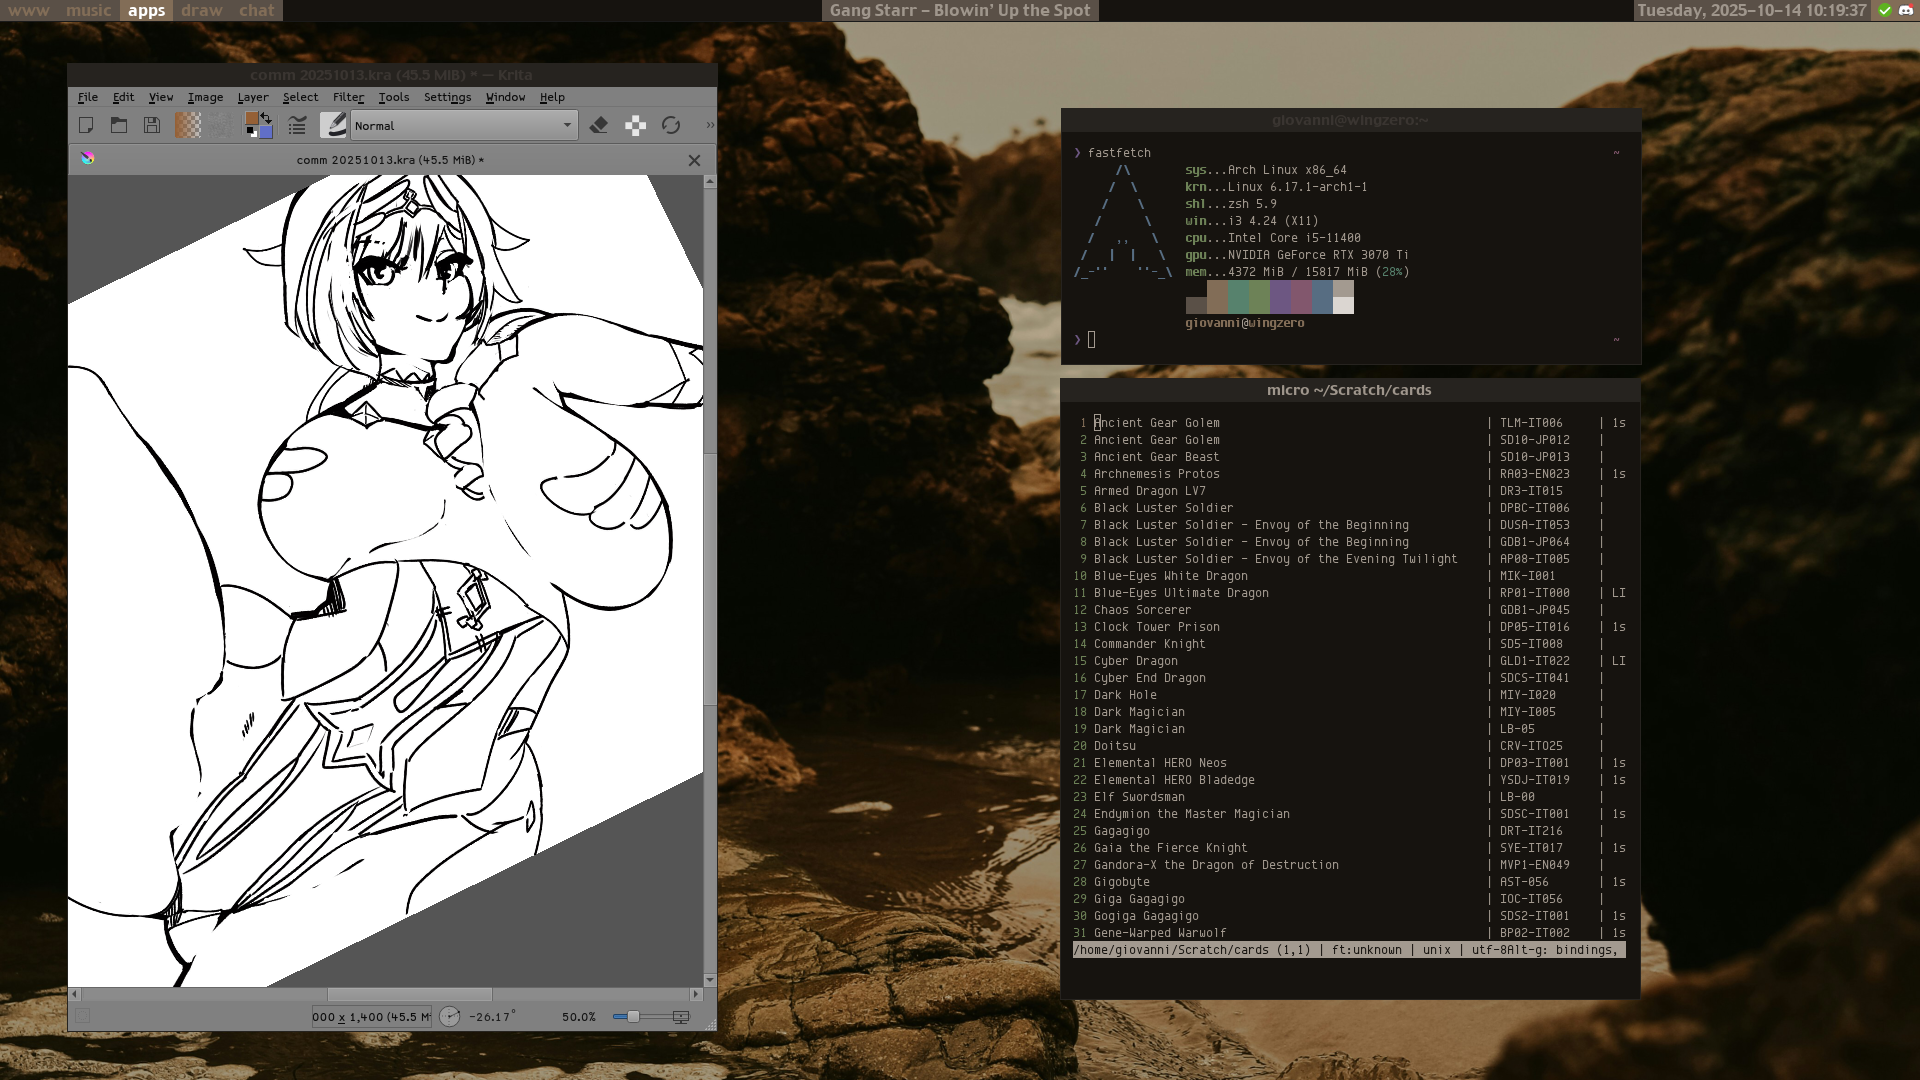Click the canvas rotation dial
This screenshot has height=1080, width=1920.
450,1016
